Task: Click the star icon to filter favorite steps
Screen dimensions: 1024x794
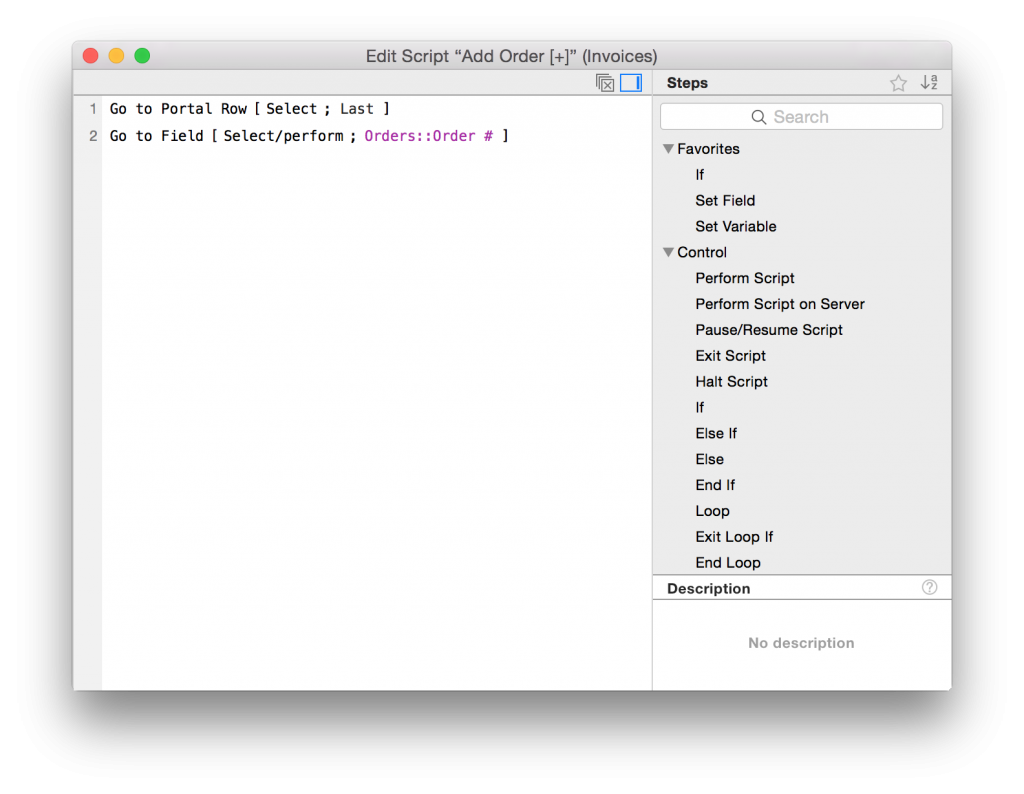Action: [897, 83]
